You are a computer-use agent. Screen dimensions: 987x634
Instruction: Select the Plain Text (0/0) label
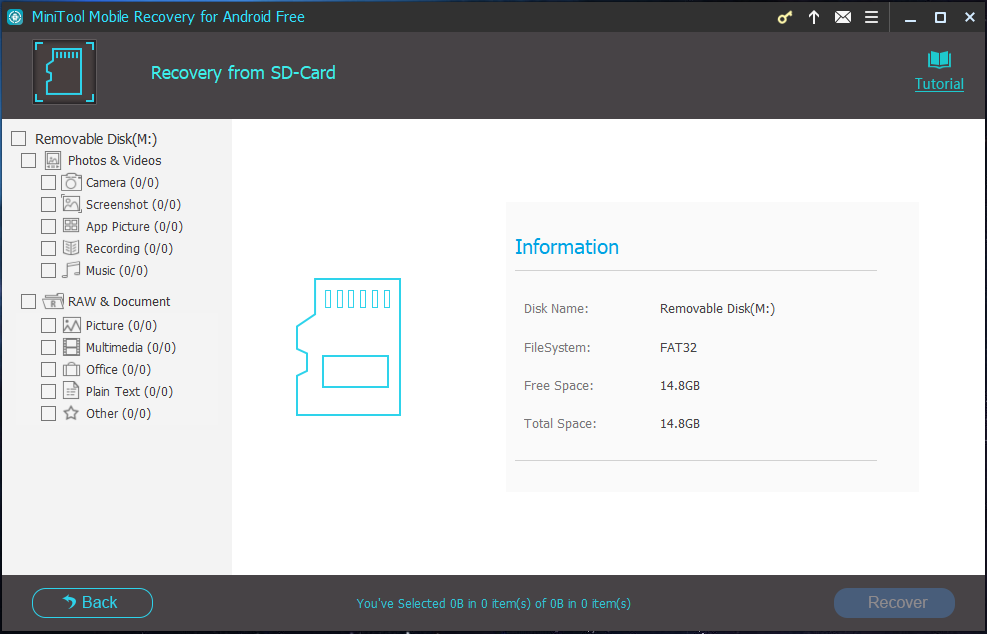tap(129, 391)
